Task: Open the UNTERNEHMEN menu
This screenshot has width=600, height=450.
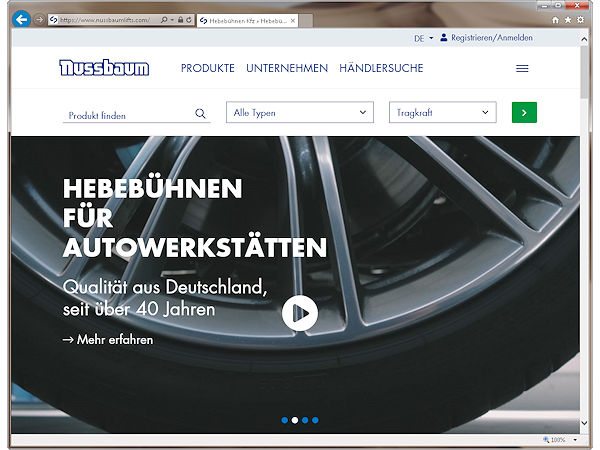Action: pos(287,68)
